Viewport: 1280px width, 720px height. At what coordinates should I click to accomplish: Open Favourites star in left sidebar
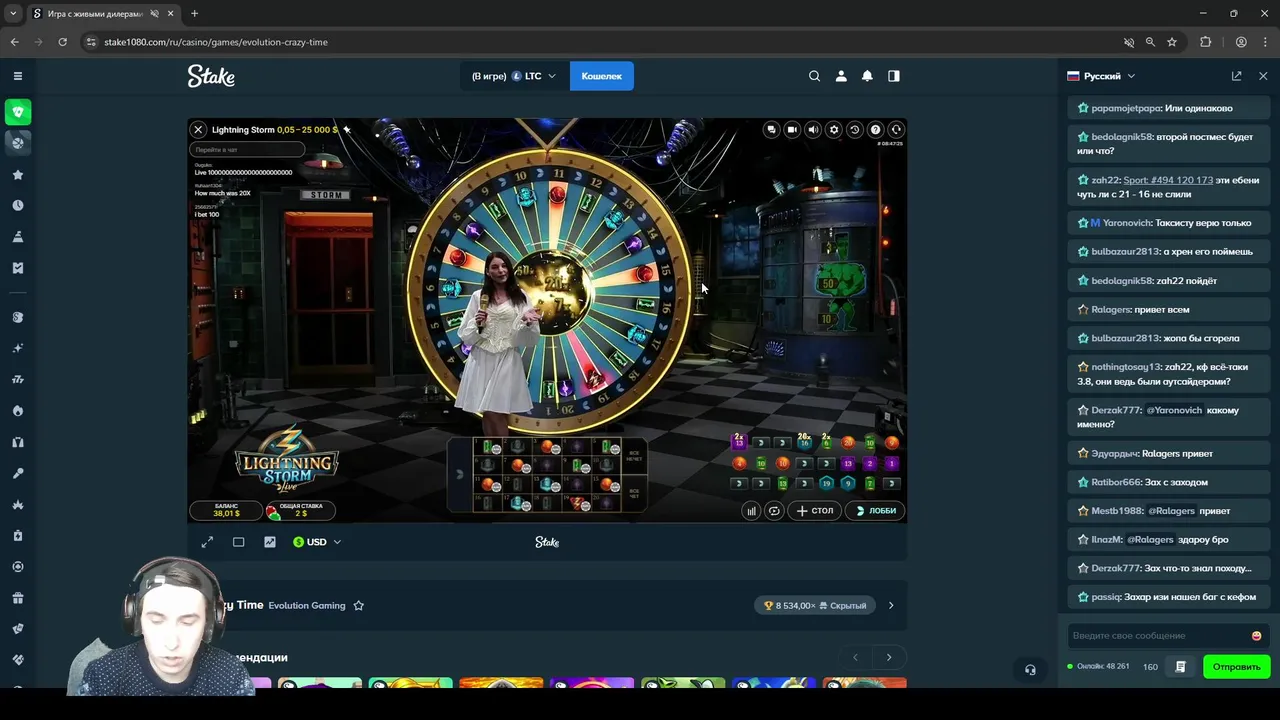(x=18, y=175)
